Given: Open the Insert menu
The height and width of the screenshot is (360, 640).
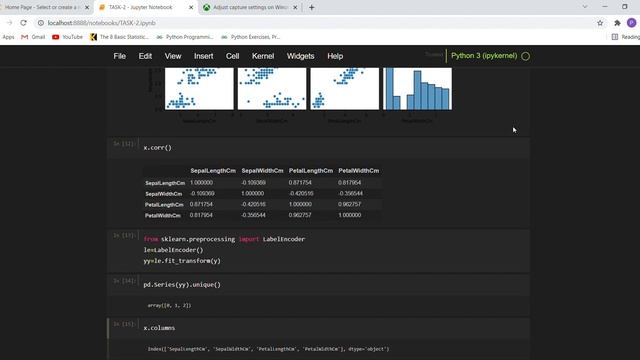Looking at the screenshot, I should point(203,56).
